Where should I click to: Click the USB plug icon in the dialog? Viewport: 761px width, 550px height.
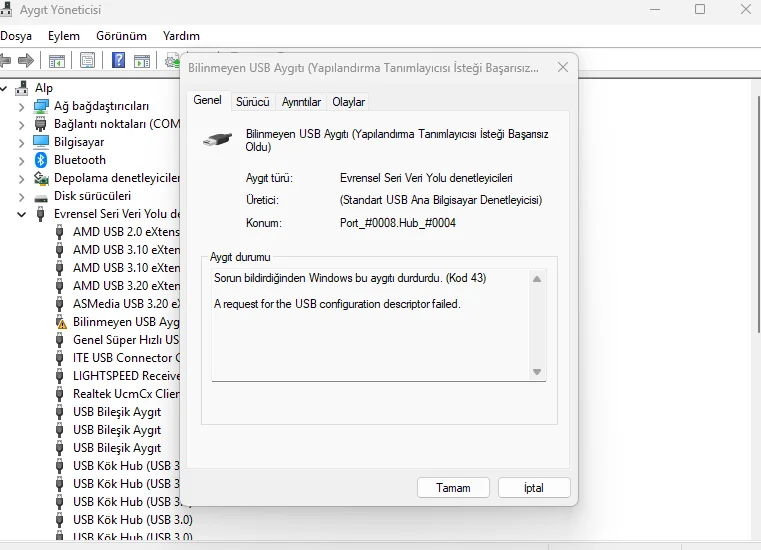[217, 139]
